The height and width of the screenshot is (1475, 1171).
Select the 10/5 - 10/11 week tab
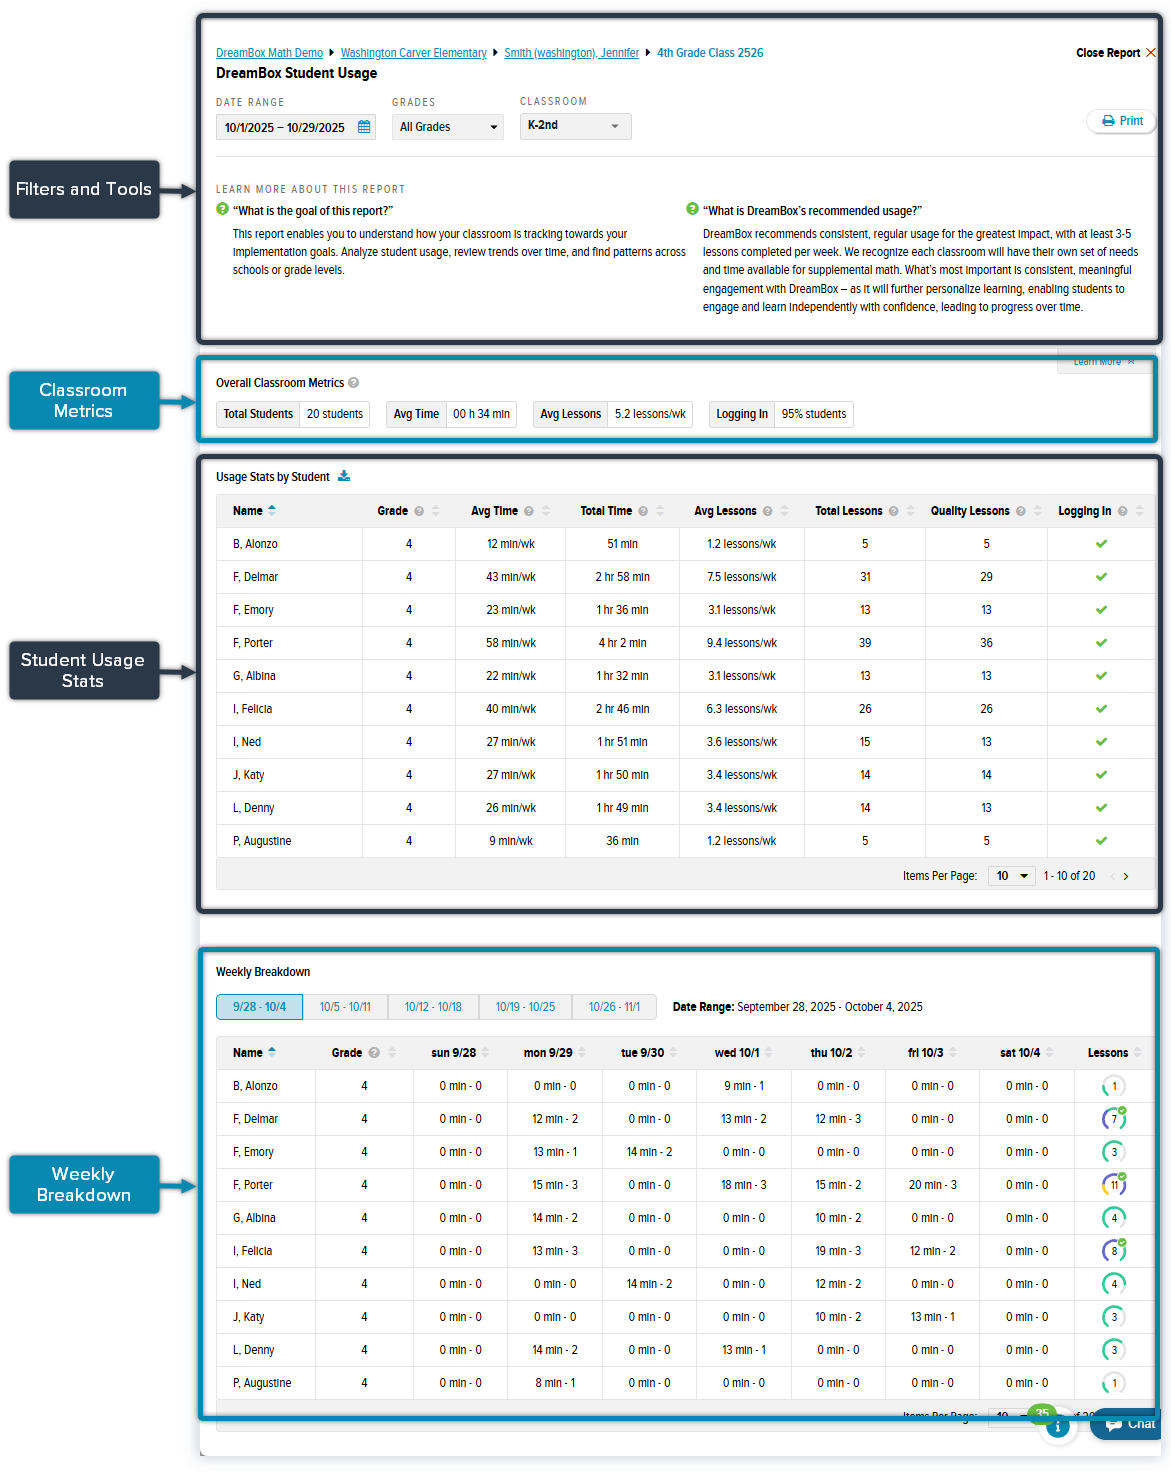345,1007
